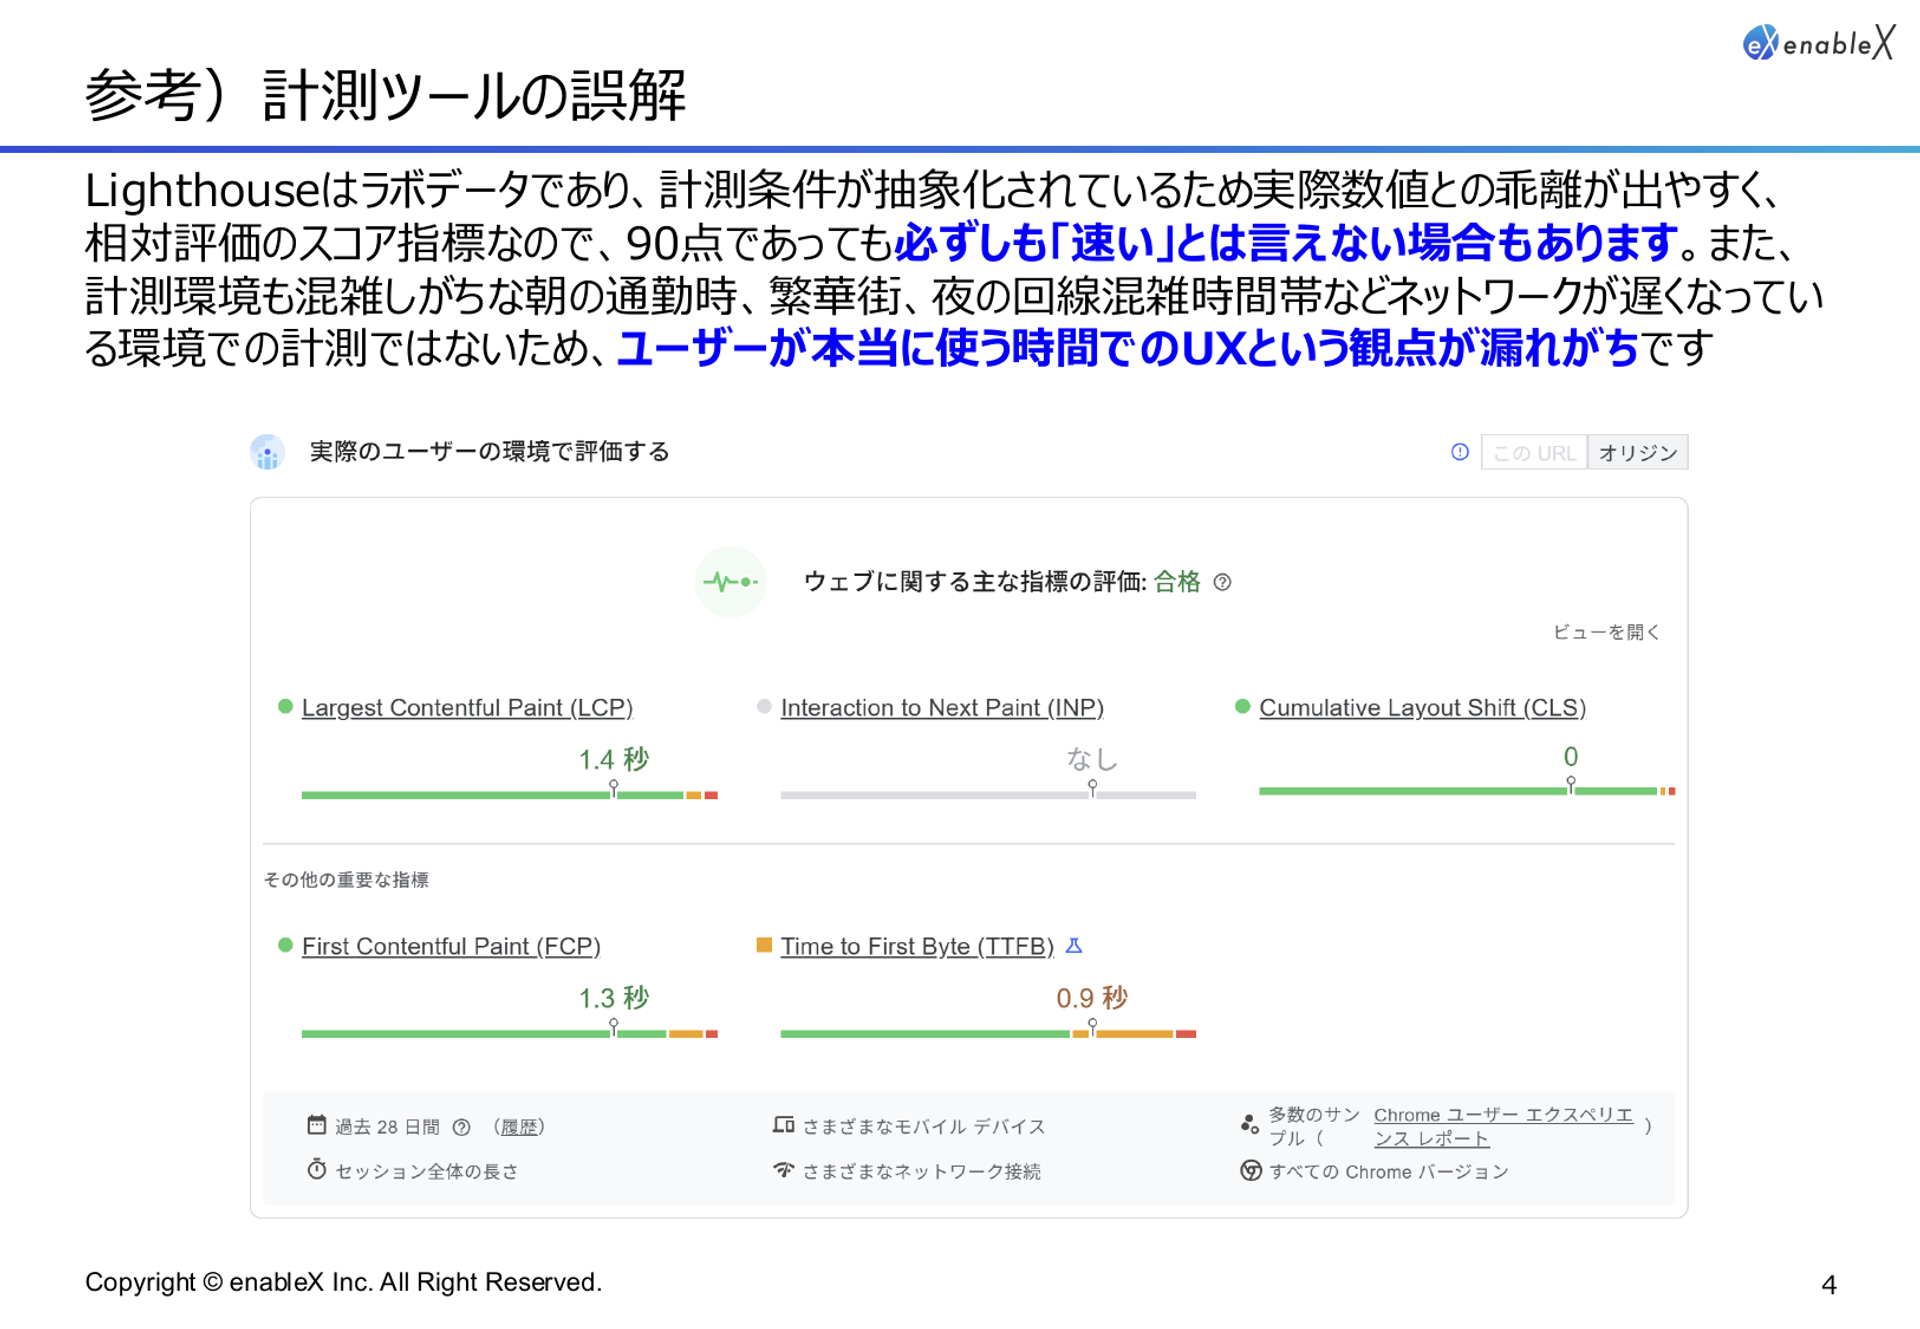Click the 実際のユーザーの環境で評価する heading
The width and height of the screenshot is (1920, 1329).
489,452
